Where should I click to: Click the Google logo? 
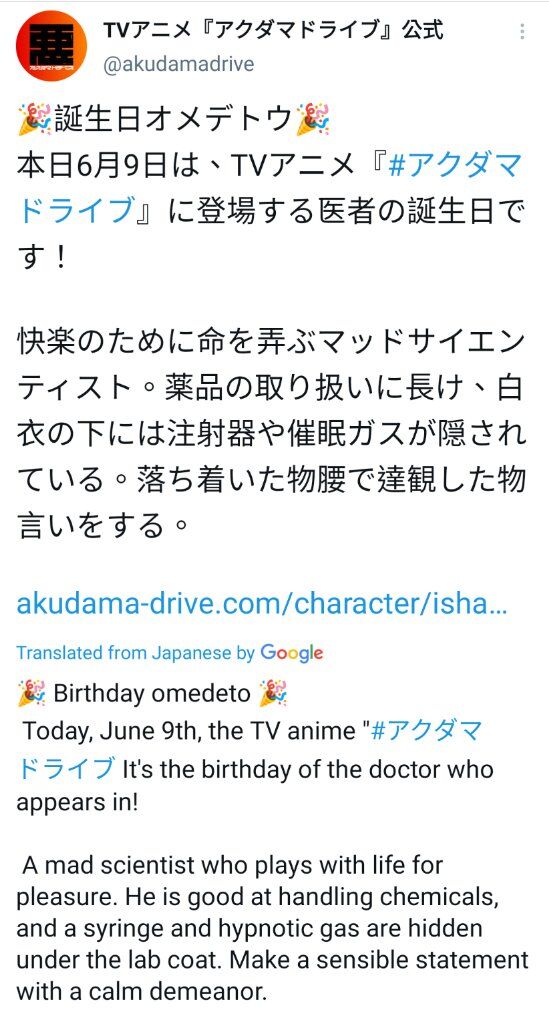(x=292, y=652)
